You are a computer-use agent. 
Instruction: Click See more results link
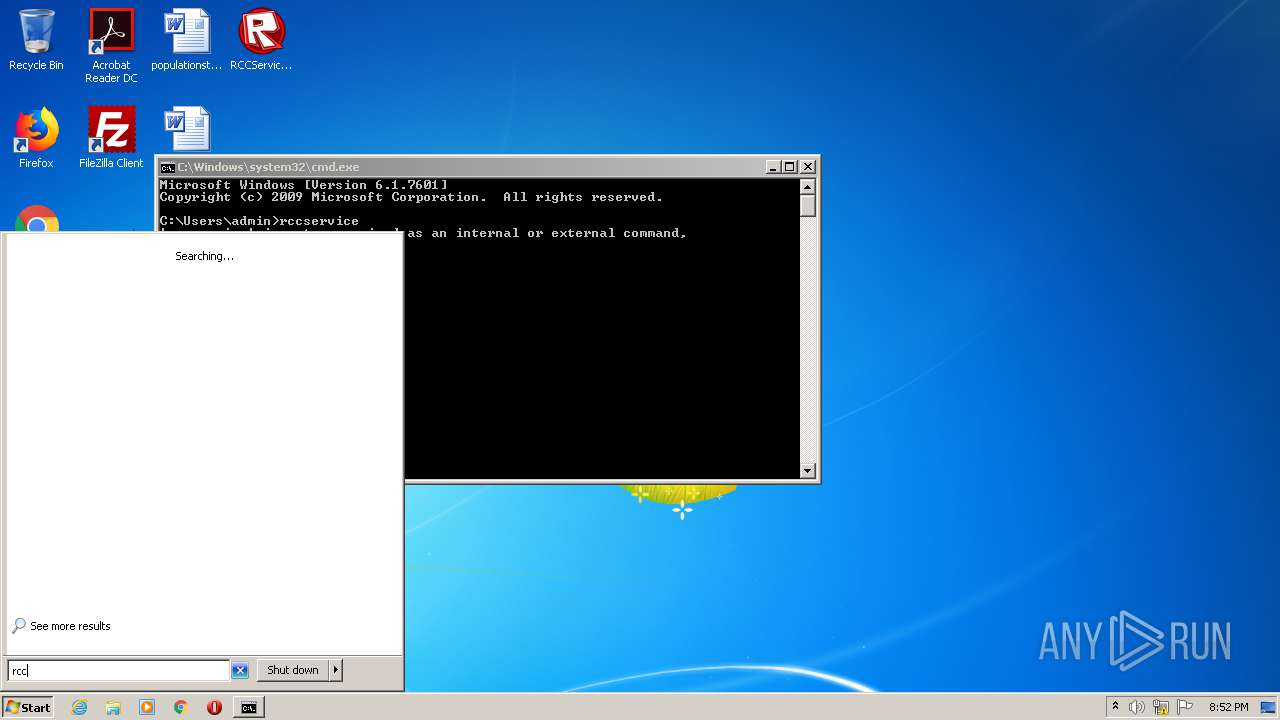(70, 626)
